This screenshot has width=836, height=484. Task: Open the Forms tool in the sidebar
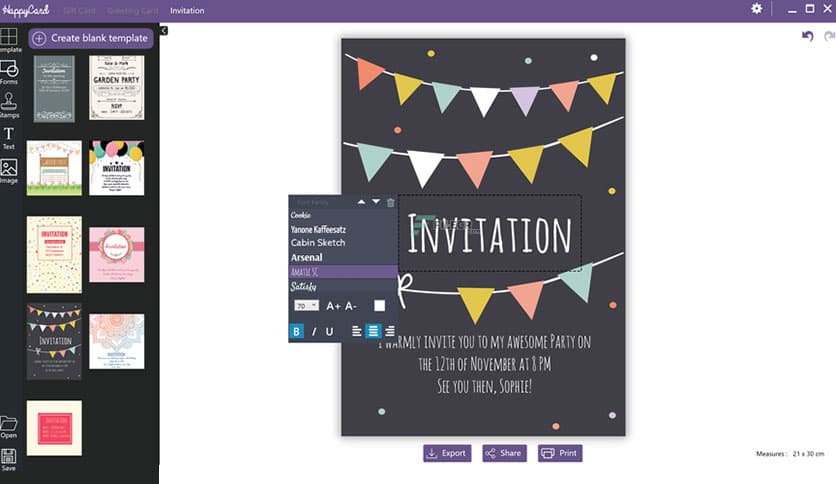(9, 72)
